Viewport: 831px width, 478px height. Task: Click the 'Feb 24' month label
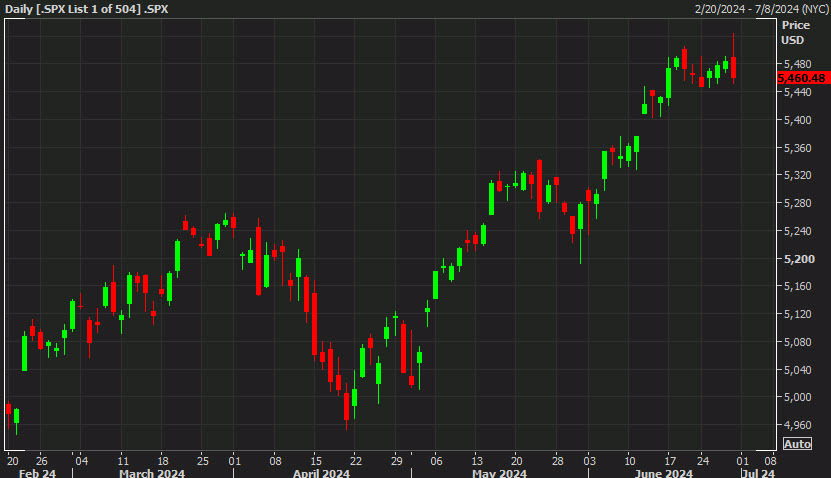pos(36,473)
